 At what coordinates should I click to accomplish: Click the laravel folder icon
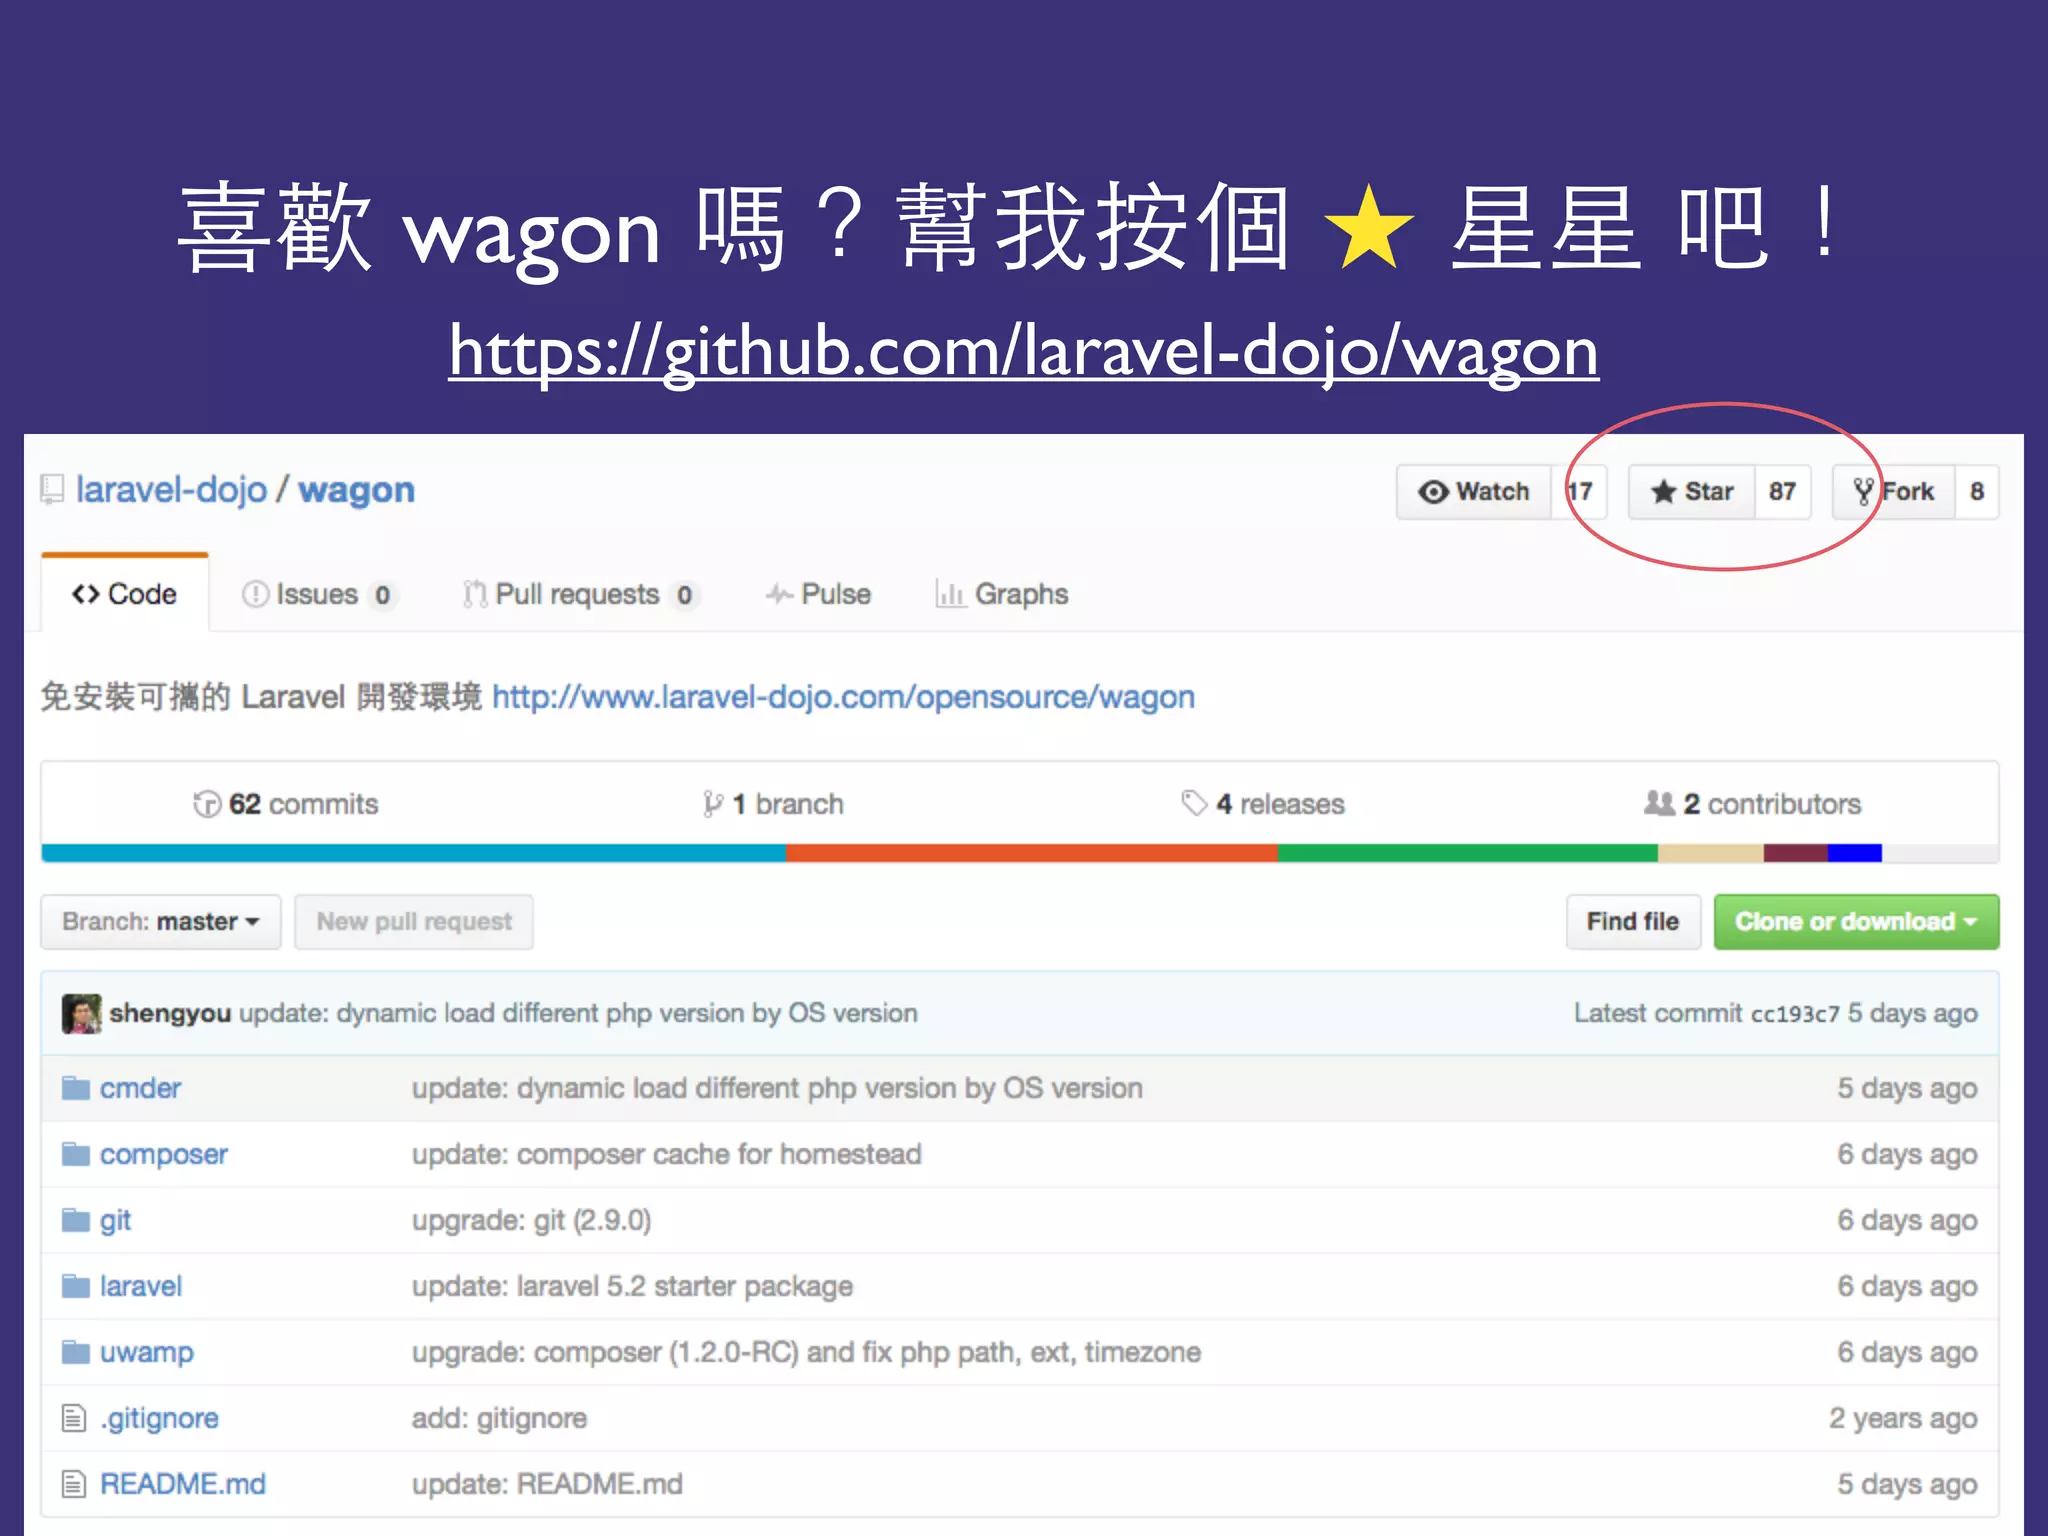(76, 1286)
